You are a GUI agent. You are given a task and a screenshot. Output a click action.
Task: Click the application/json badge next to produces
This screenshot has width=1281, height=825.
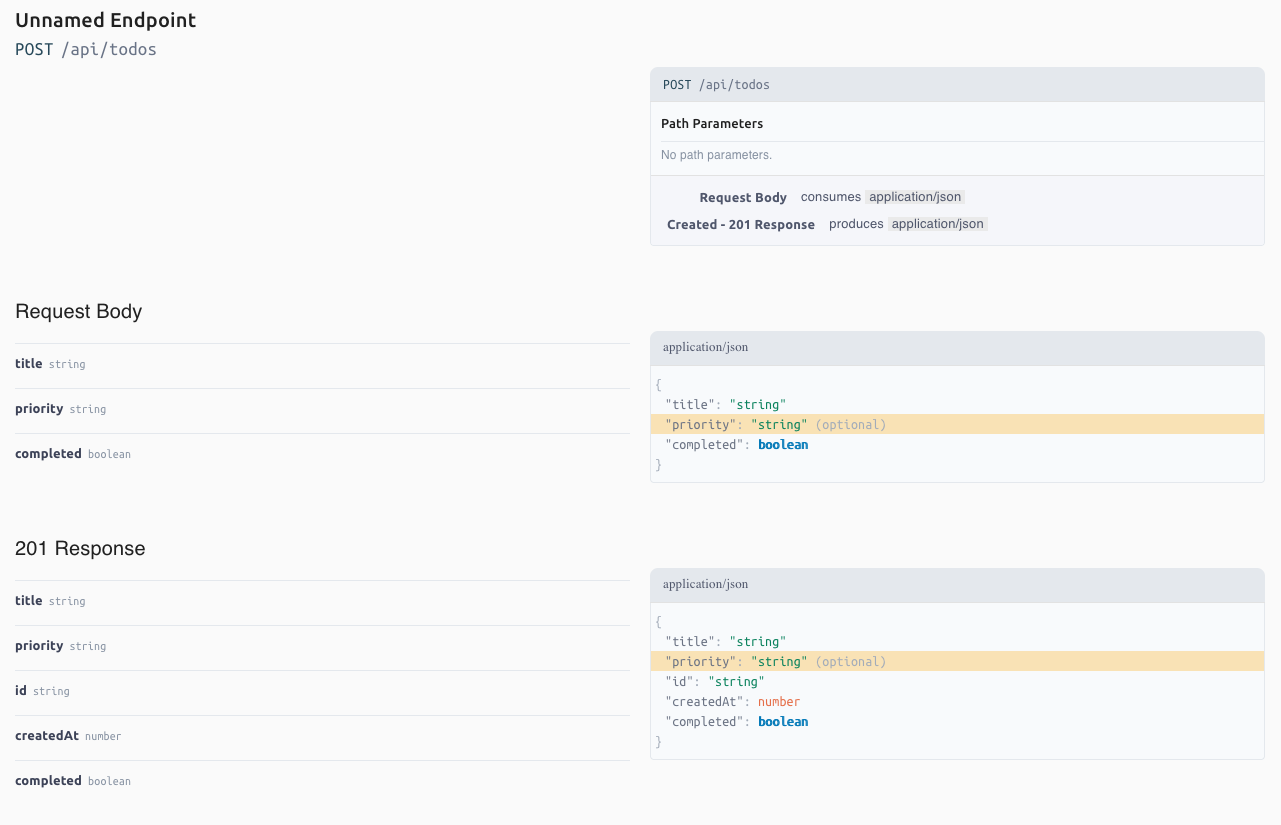938,225
